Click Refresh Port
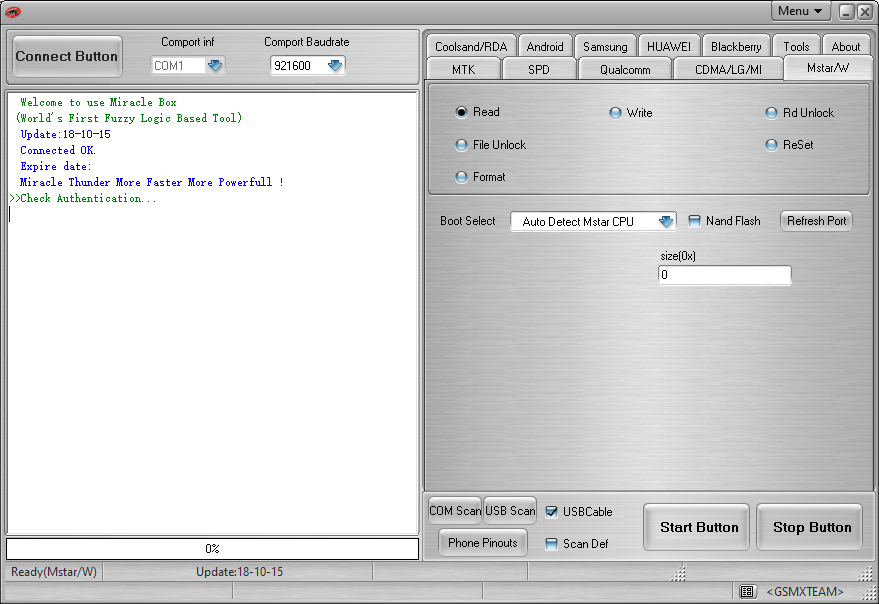879x604 pixels. point(815,221)
